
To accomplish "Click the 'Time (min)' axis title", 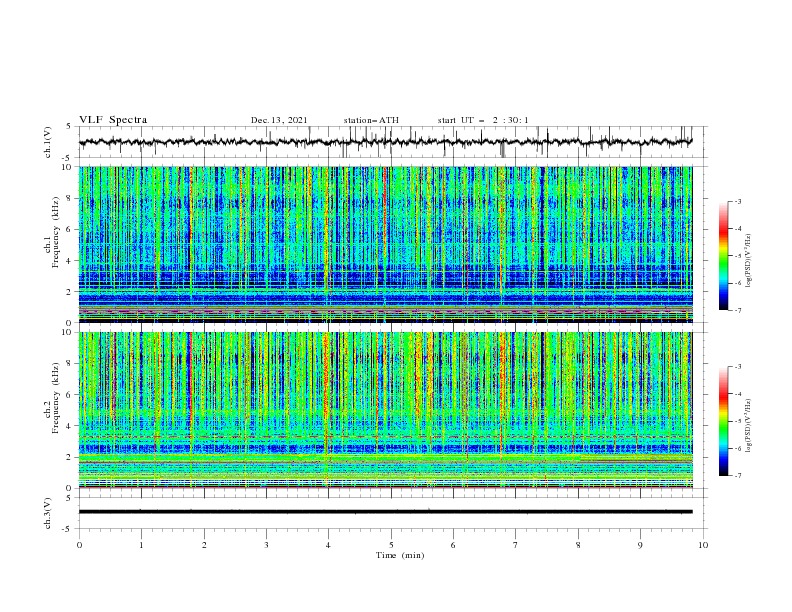I will [x=400, y=555].
